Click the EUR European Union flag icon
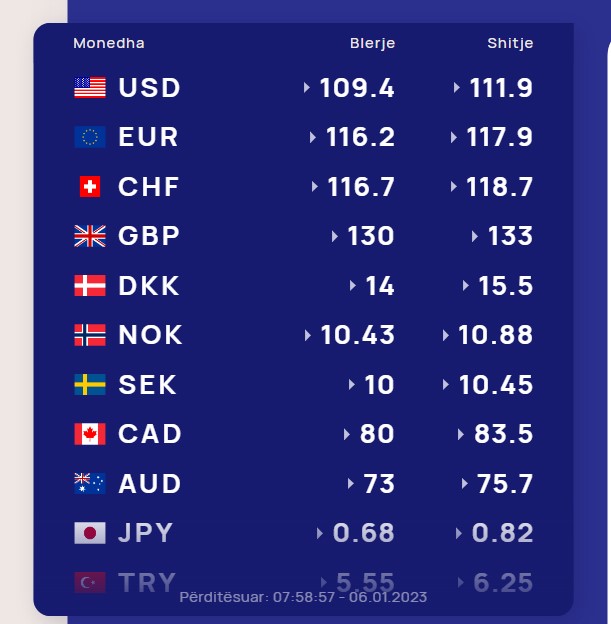 (x=90, y=137)
